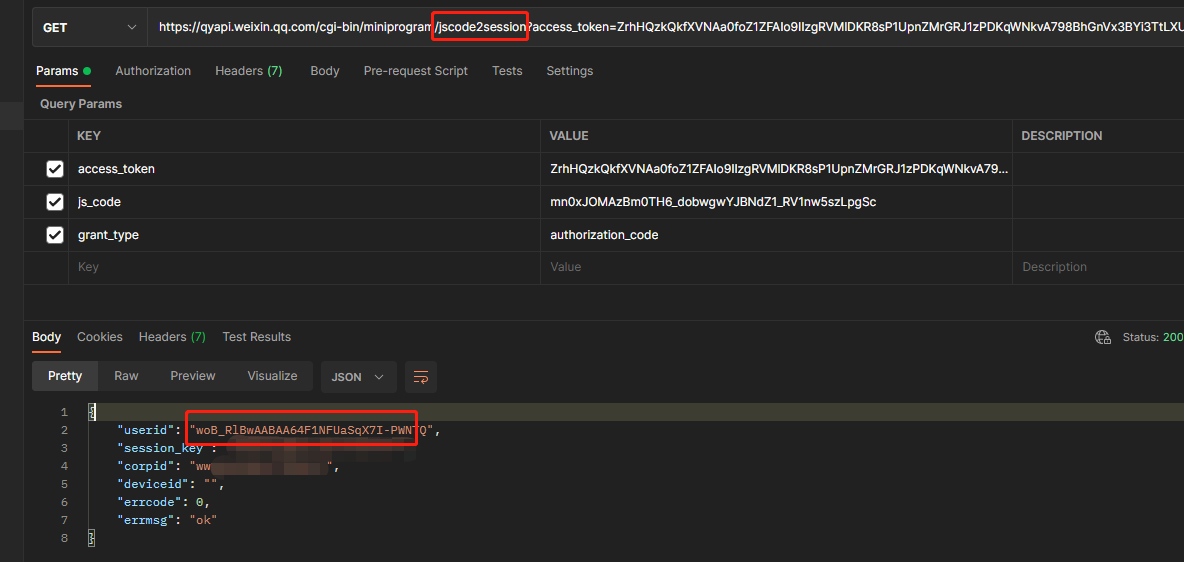Switch response view to Raw
The image size is (1184, 562).
126,376
